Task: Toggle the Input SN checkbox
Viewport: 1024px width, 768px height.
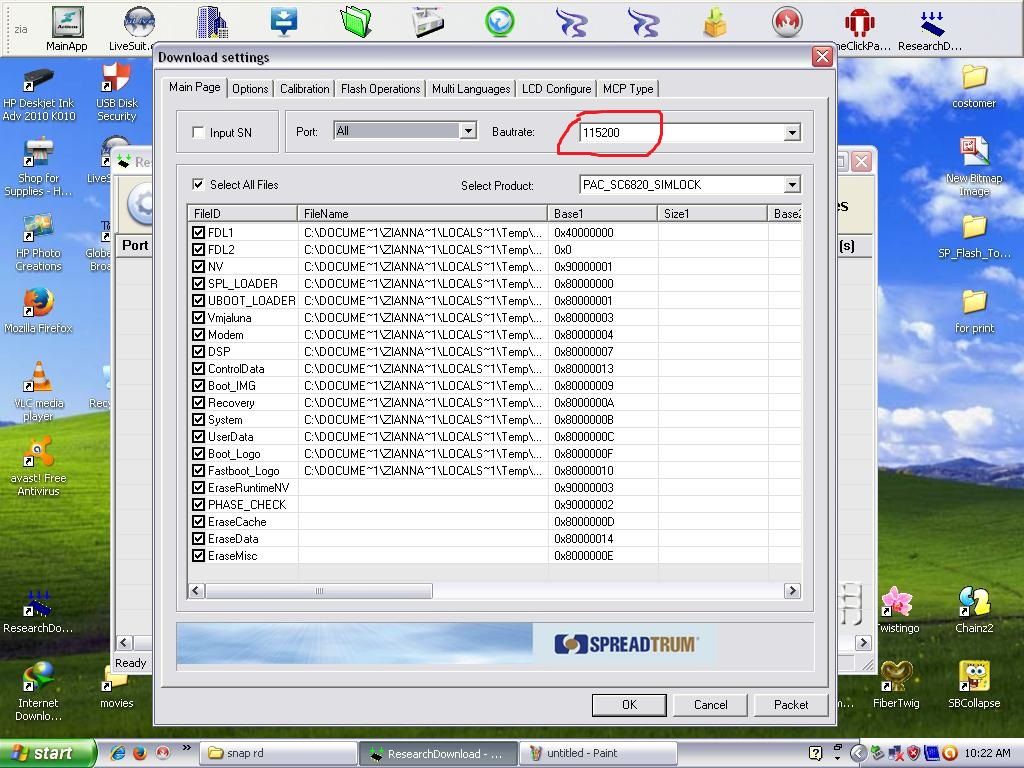Action: 198,132
